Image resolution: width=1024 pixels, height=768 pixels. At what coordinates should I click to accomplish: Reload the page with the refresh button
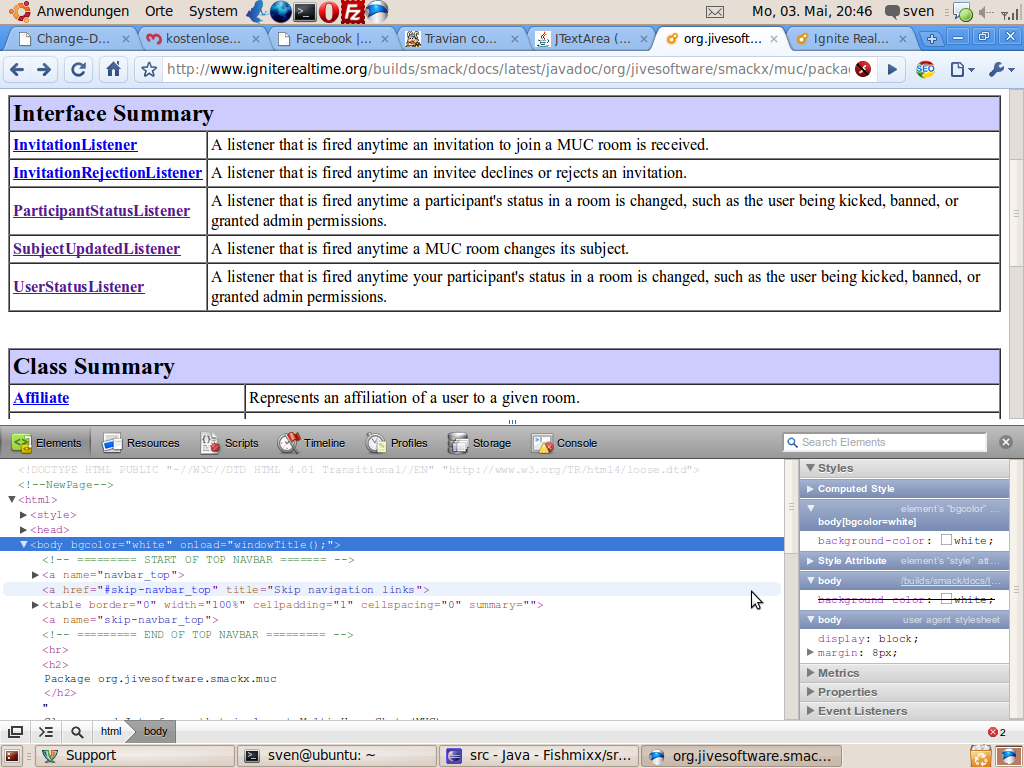click(78, 70)
